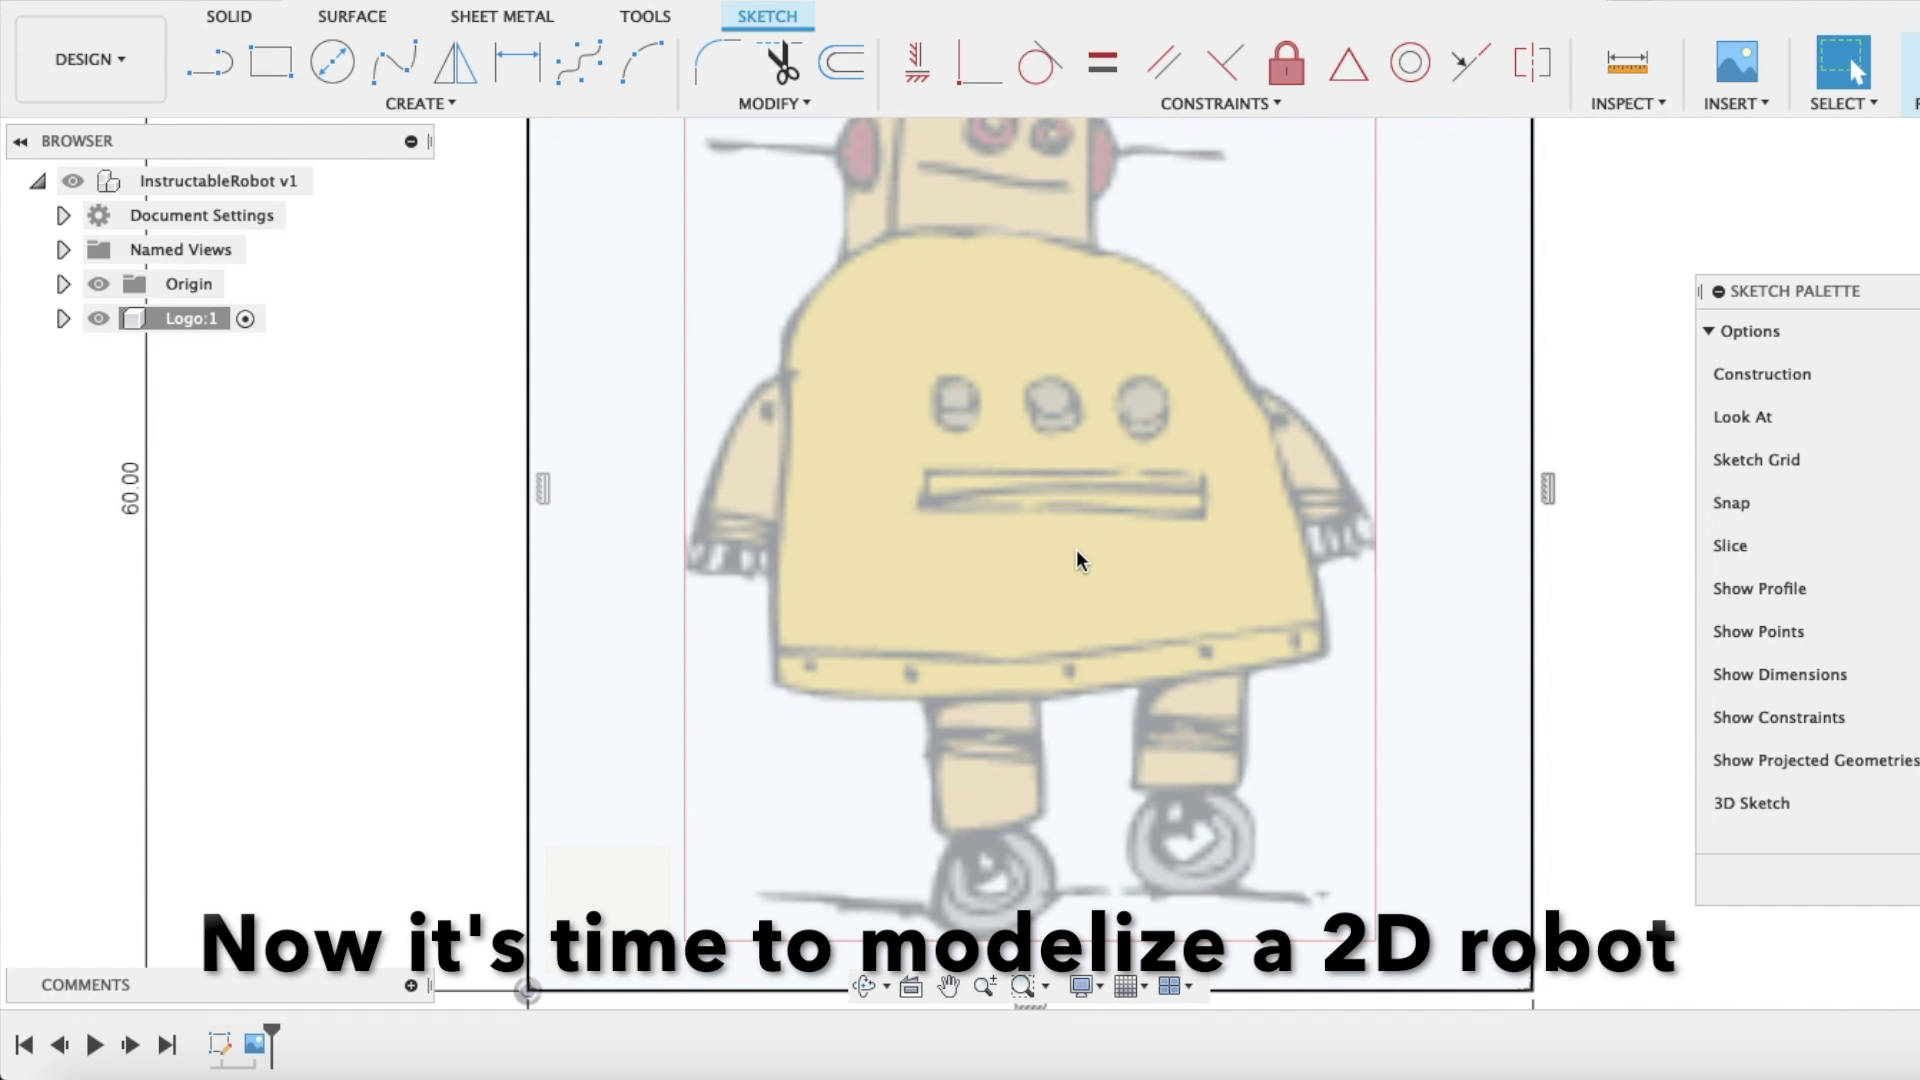
Task: Expand the Named Views tree item
Action: [63, 249]
